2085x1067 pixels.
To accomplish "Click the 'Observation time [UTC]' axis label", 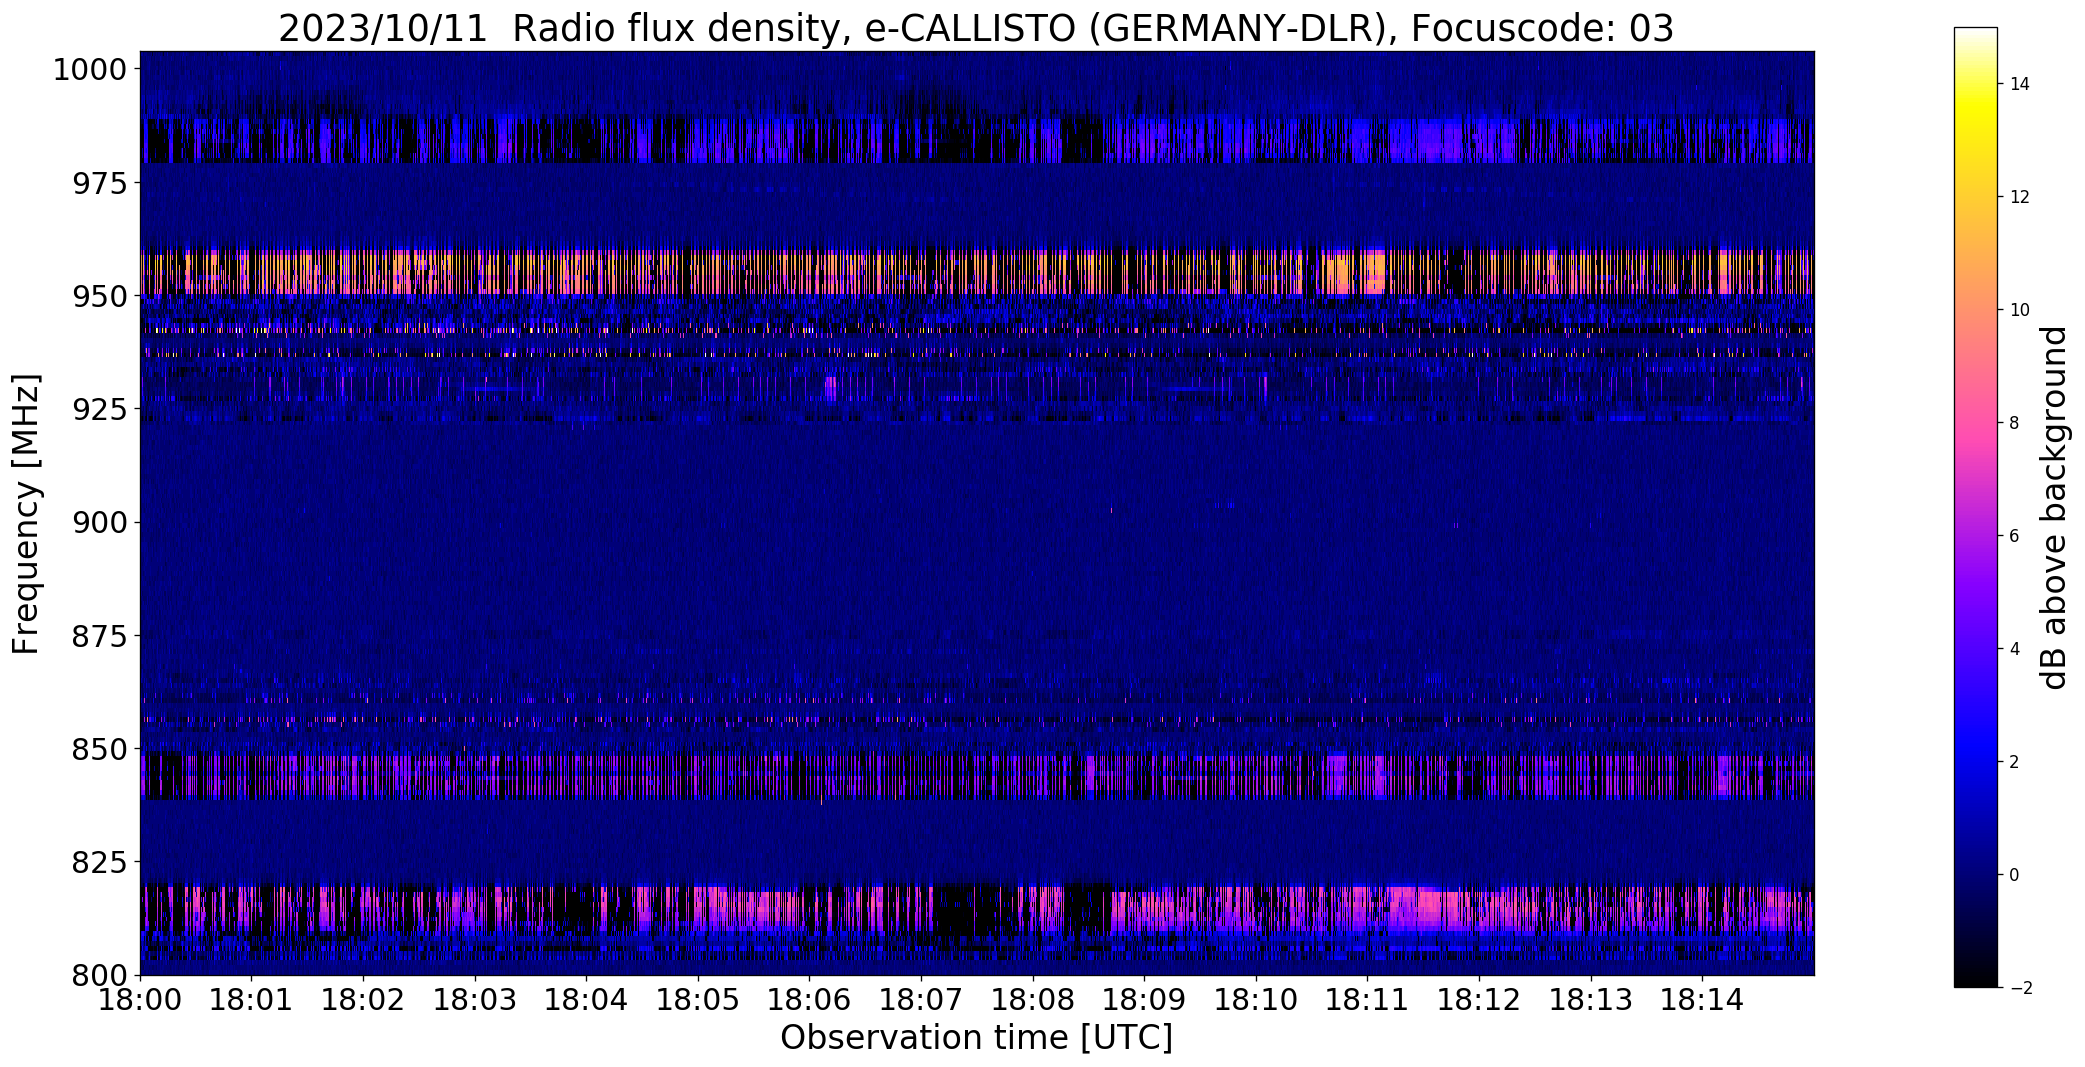I will (x=976, y=1038).
